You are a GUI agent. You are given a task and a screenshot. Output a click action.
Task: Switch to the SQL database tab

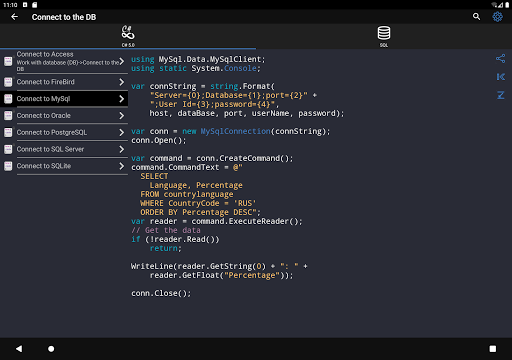(x=384, y=36)
